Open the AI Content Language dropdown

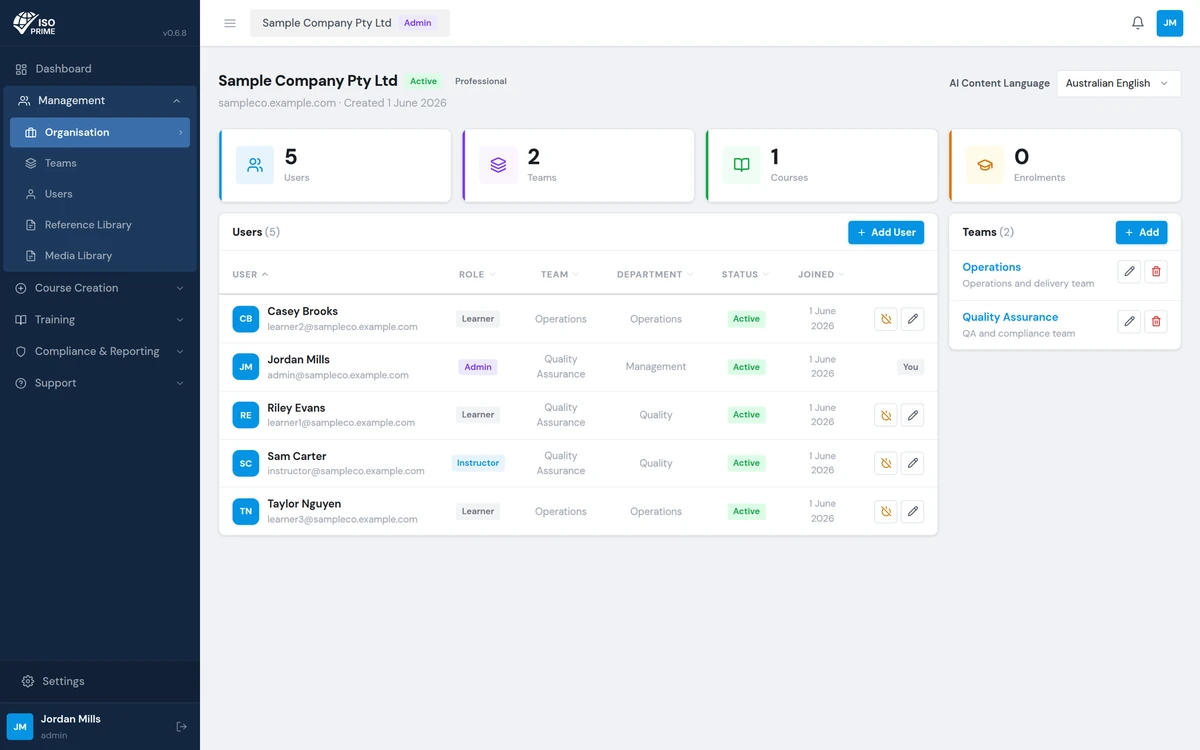[x=1119, y=83]
